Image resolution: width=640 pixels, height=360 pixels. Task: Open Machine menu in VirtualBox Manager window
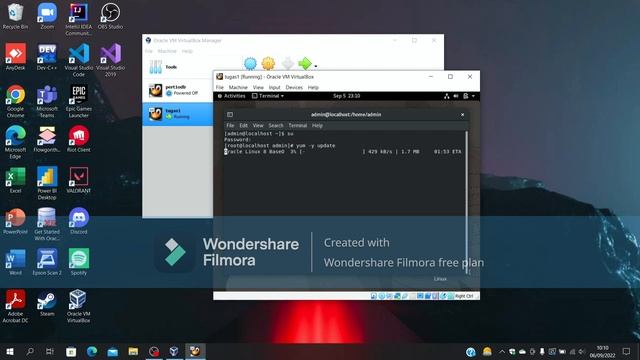click(167, 51)
